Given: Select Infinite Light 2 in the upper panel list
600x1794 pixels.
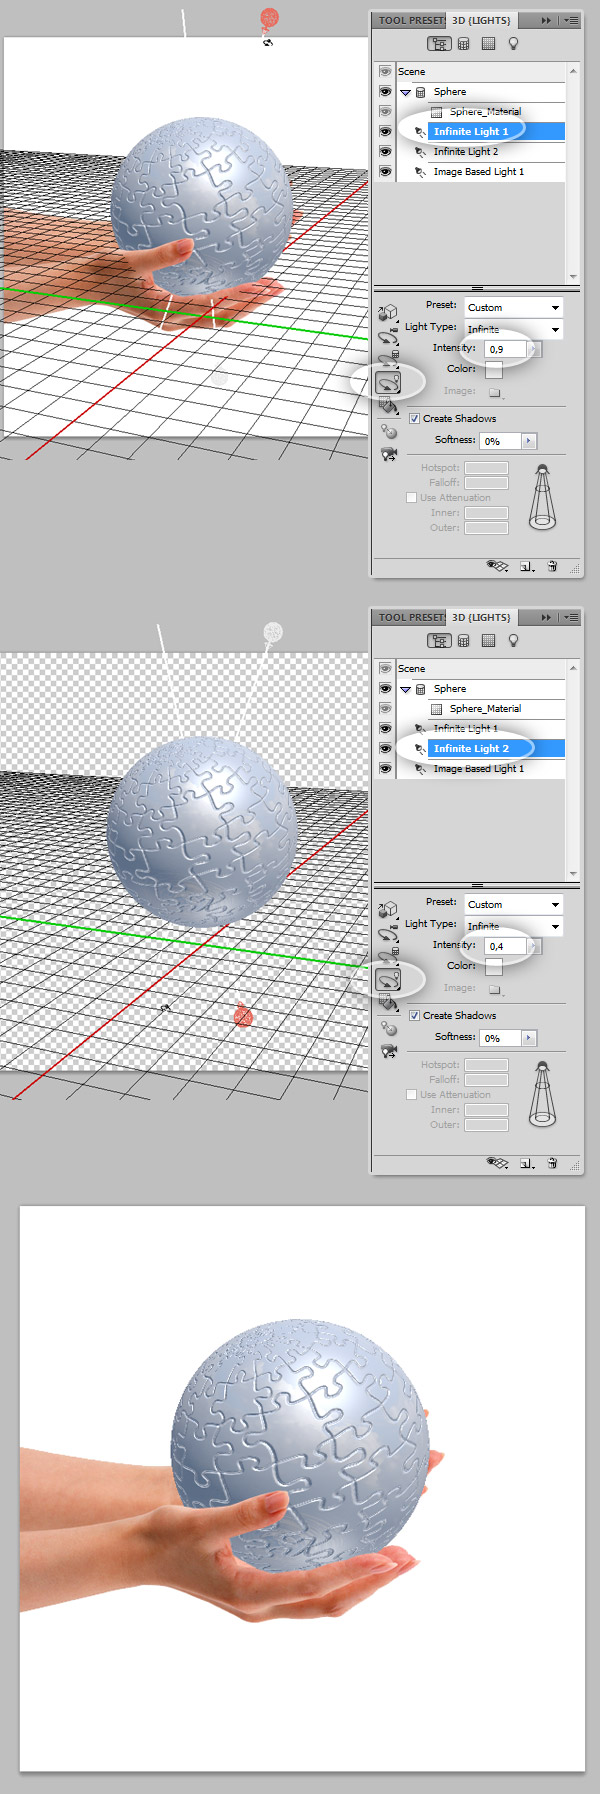Looking at the screenshot, I should [466, 152].
